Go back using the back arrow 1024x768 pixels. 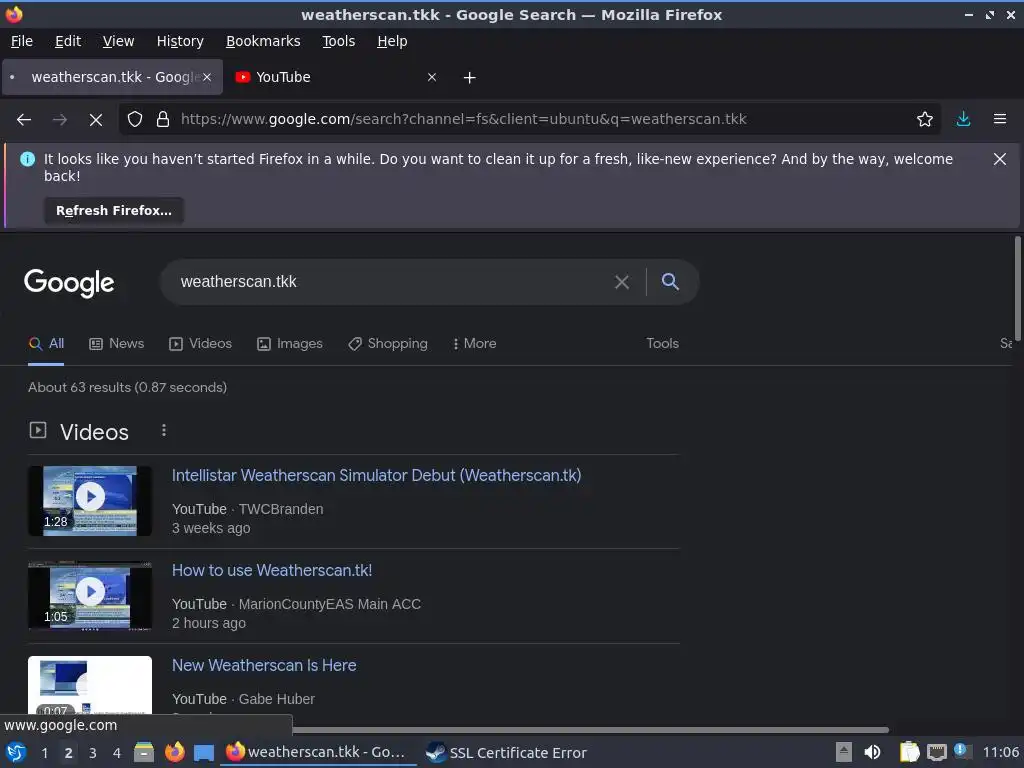[x=24, y=120]
